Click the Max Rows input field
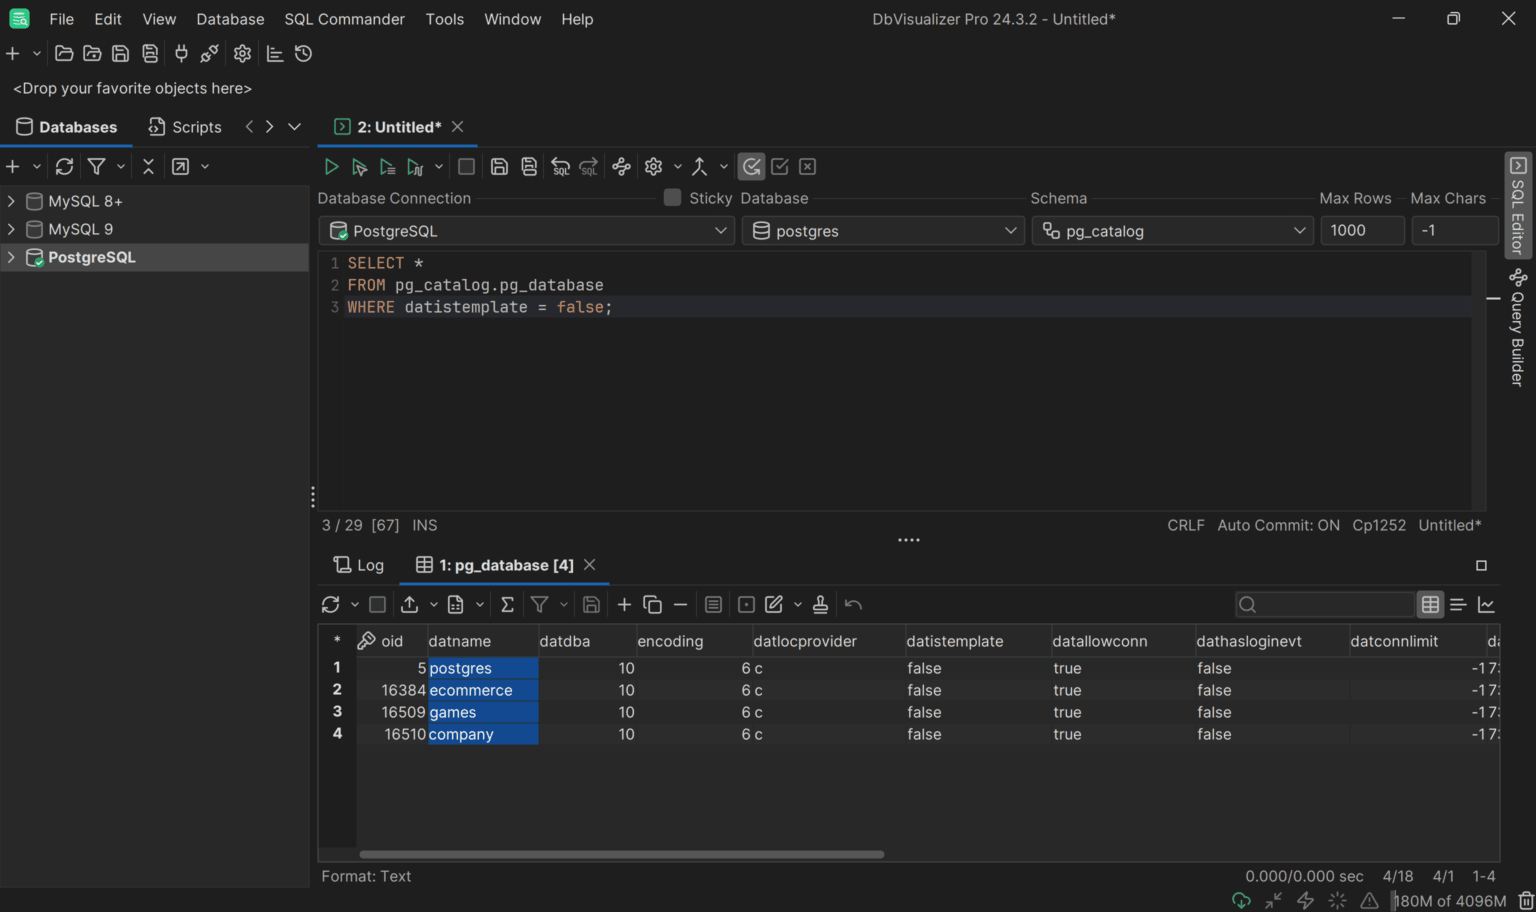 (1361, 231)
